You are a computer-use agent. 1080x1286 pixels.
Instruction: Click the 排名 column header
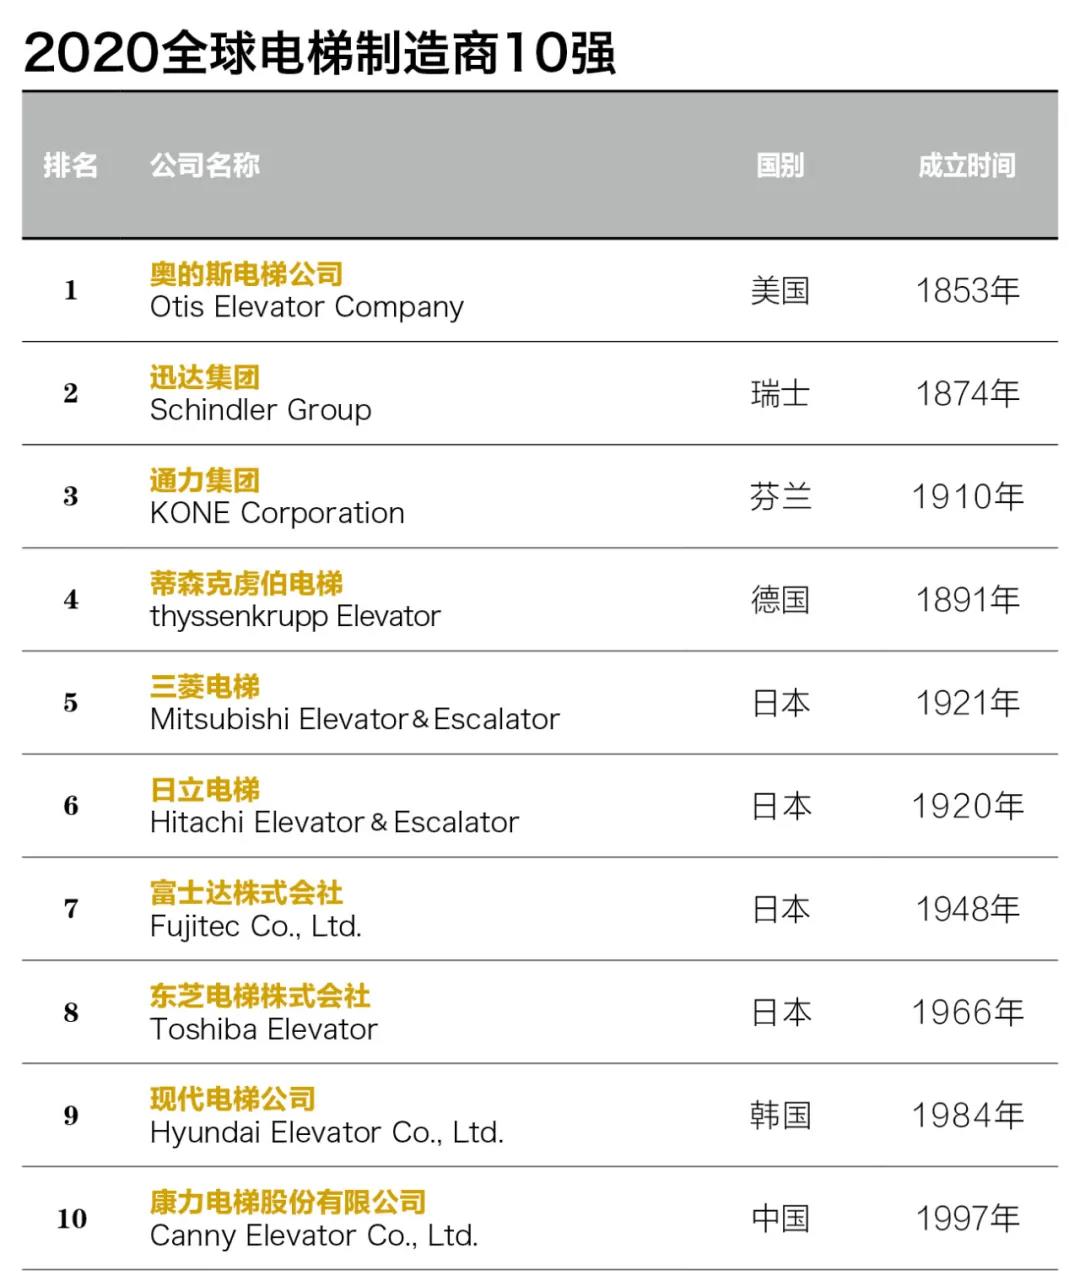click(70, 165)
